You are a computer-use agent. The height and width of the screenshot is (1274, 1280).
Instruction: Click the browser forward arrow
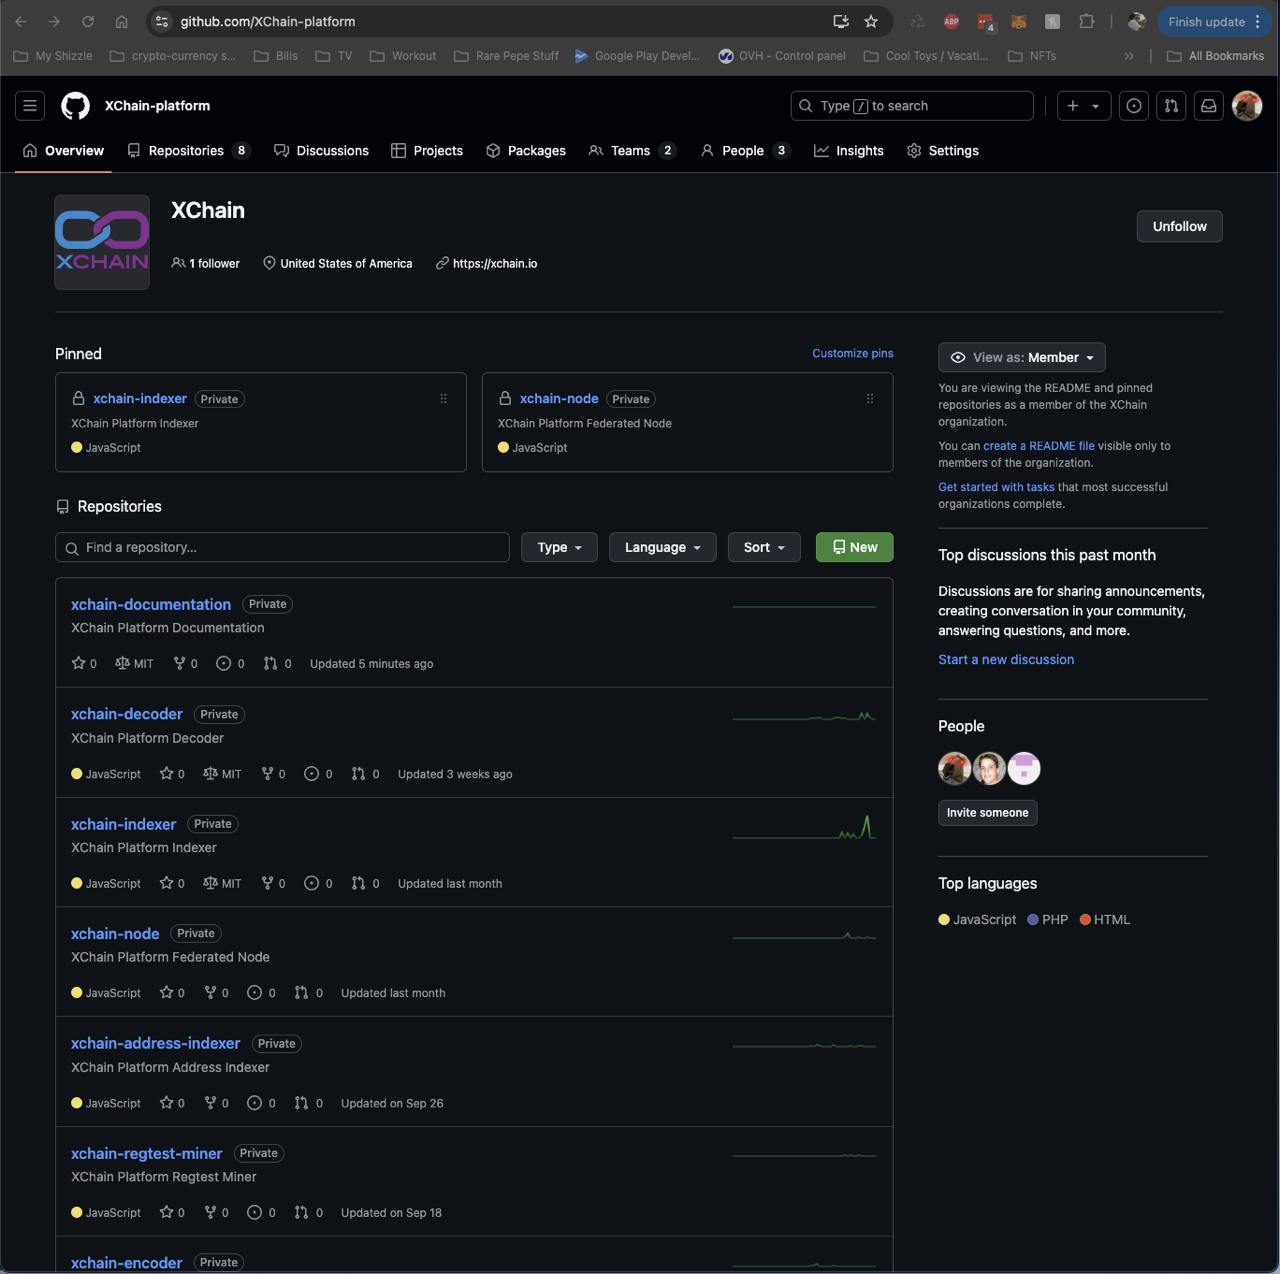(x=54, y=21)
